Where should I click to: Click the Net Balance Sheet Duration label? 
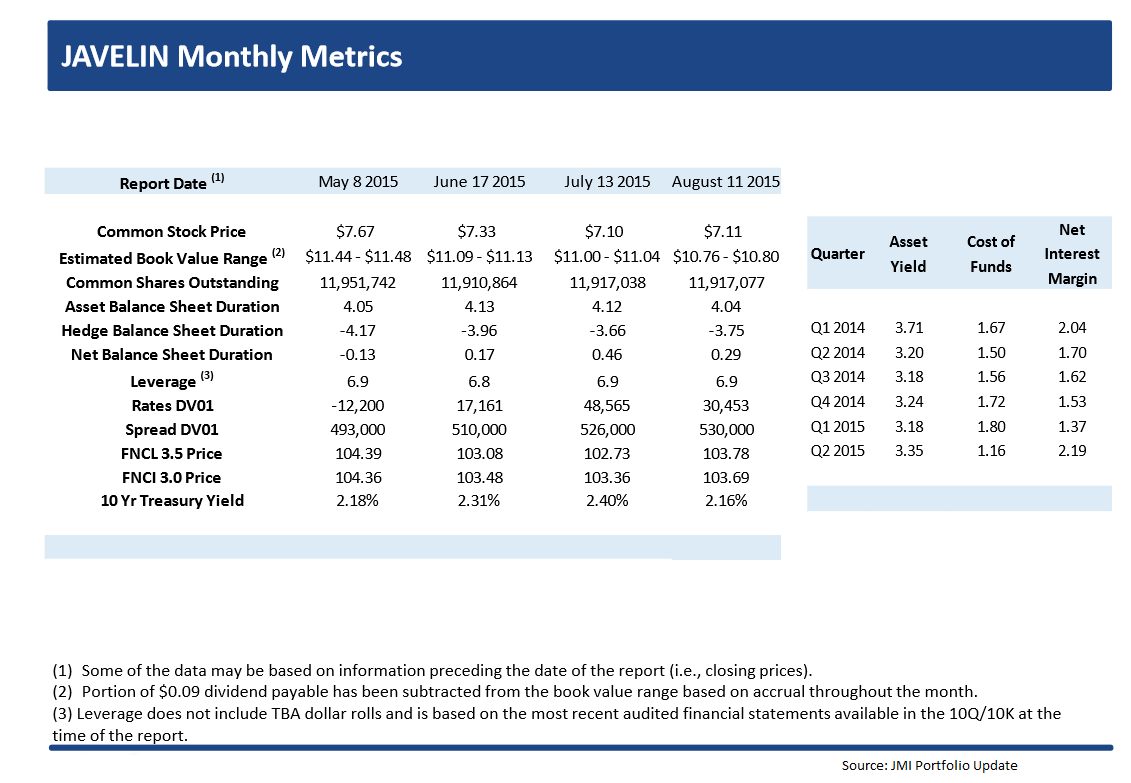pyautogui.click(x=173, y=355)
